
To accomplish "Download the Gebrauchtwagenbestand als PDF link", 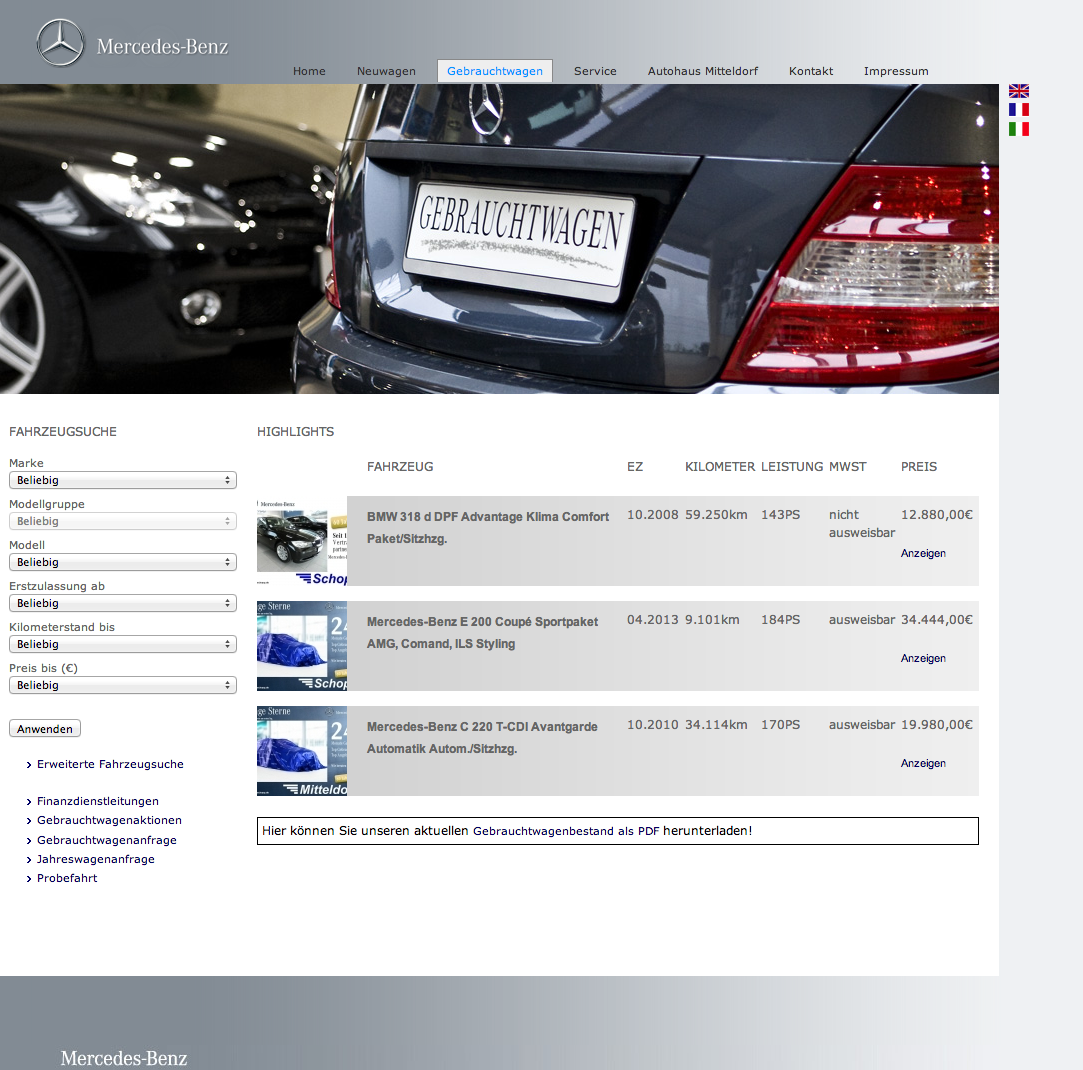I will [566, 831].
